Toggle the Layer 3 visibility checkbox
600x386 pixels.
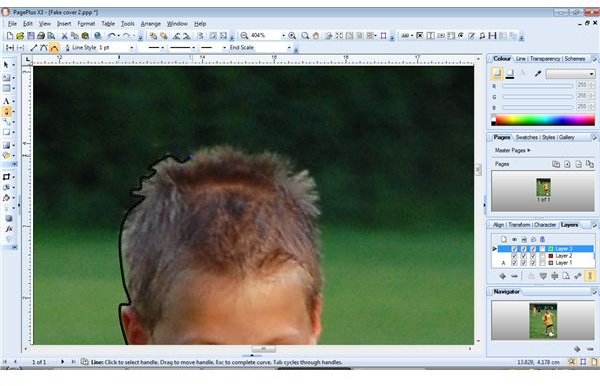point(514,249)
